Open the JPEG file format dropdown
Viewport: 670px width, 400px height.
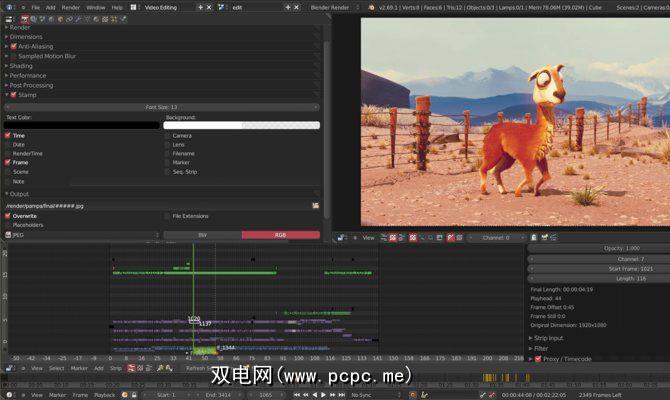81,235
